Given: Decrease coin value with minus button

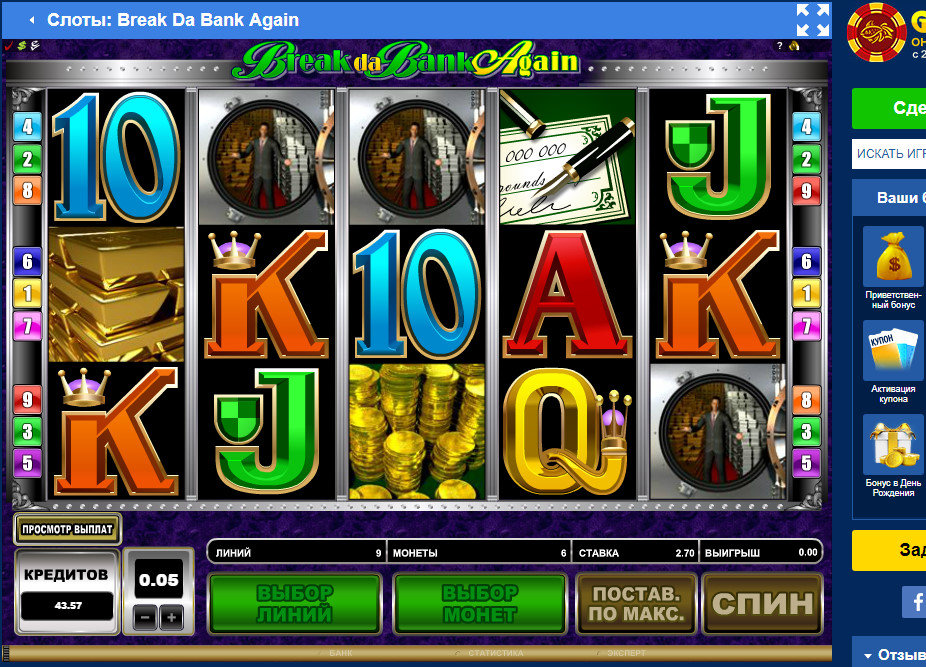Looking at the screenshot, I should click(x=145, y=618).
